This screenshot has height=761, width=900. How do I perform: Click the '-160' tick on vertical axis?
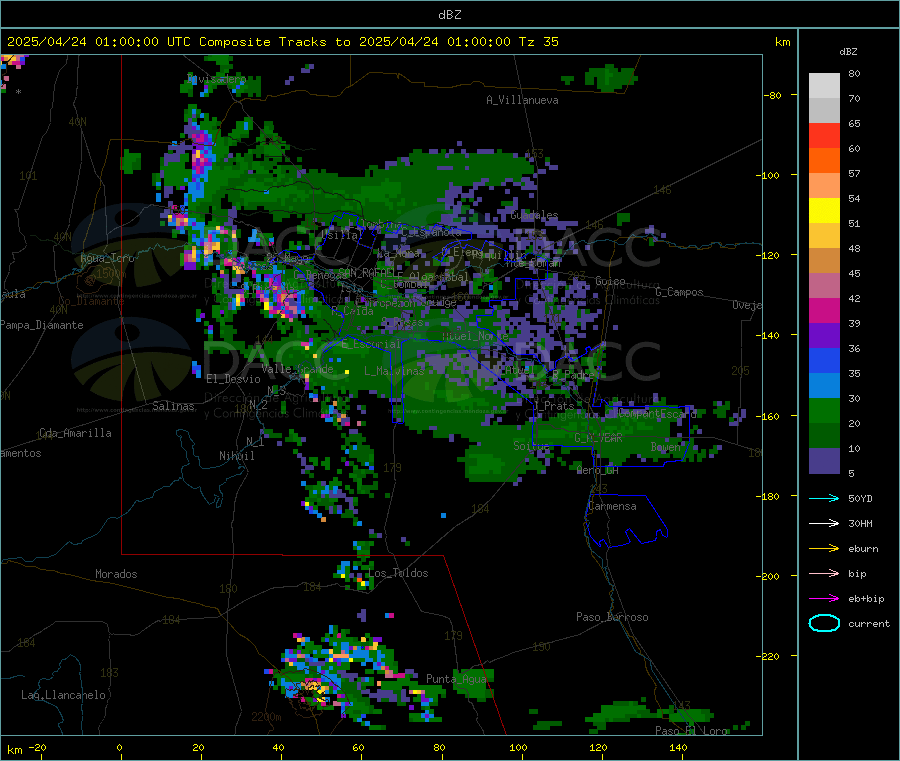(767, 416)
